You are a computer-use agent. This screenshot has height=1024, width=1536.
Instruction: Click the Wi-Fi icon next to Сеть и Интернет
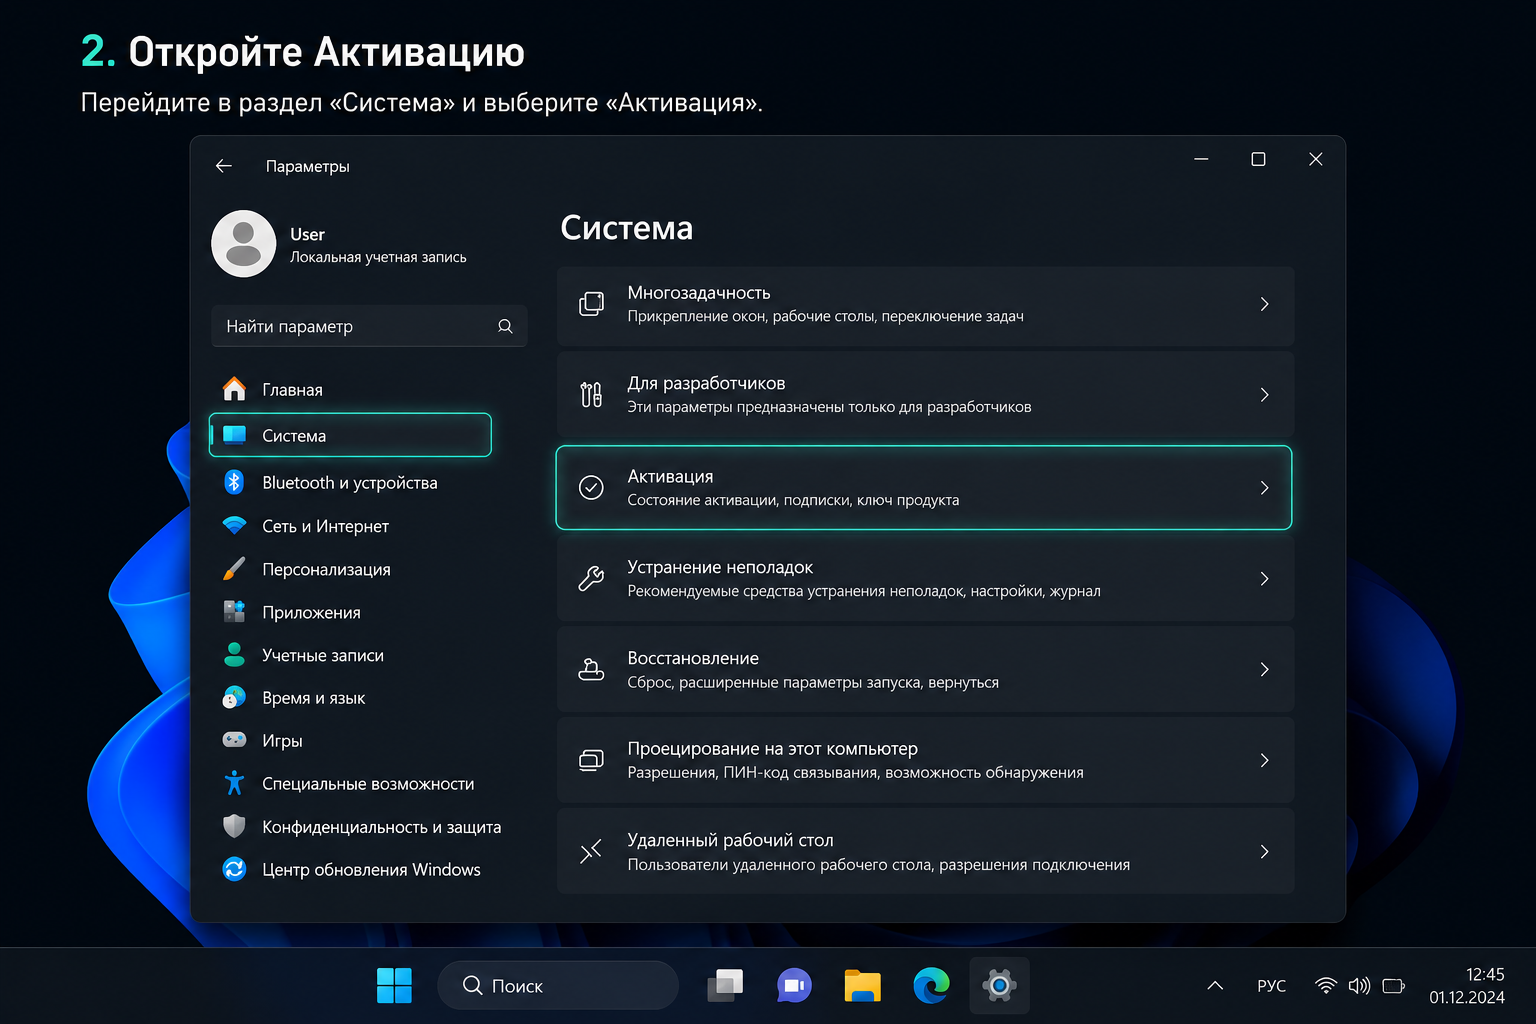234,526
